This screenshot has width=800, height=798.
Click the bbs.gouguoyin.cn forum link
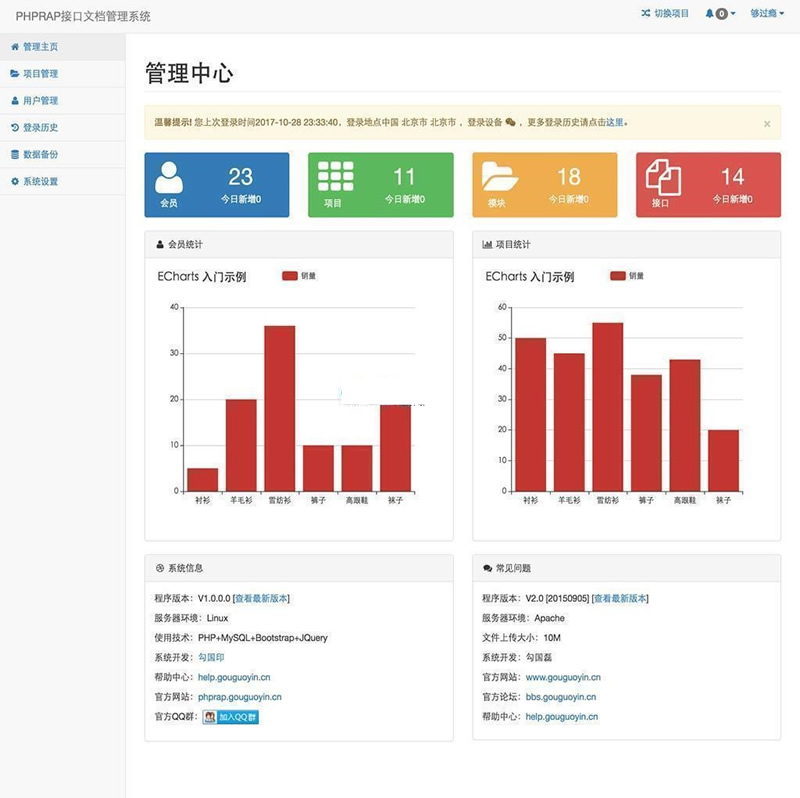561,697
